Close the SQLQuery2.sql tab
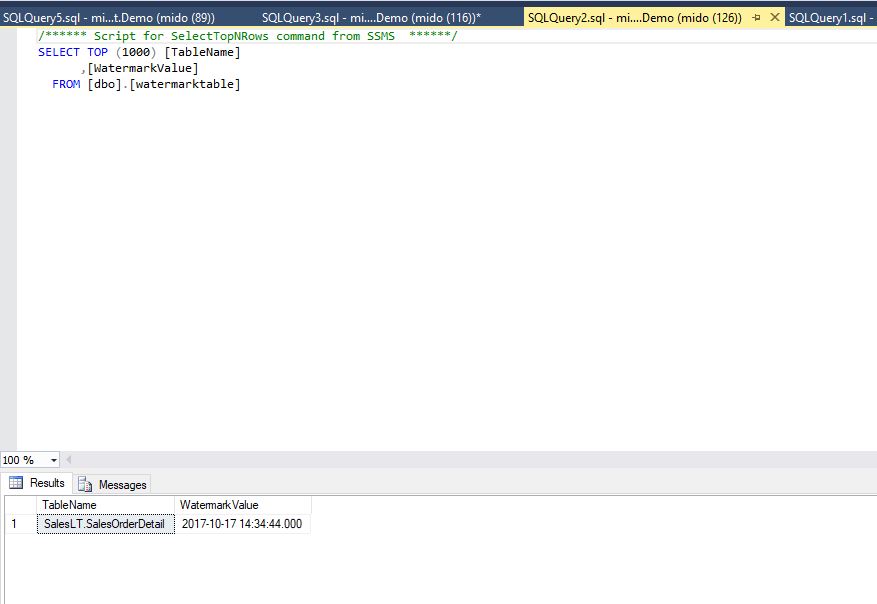The width and height of the screenshot is (877, 604). tap(775, 17)
